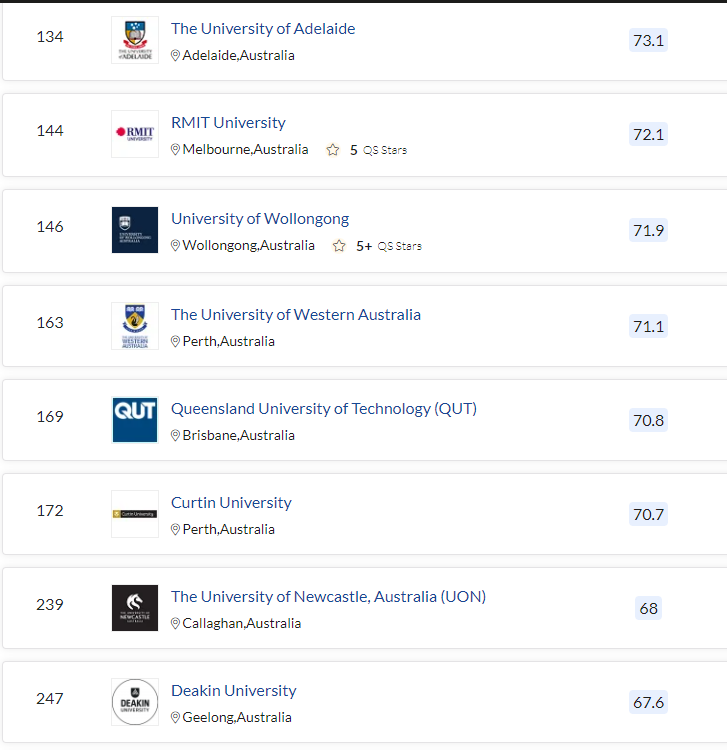This screenshot has height=750, width=727.
Task: Click the QS Stars star icon for RMIT
Action: point(333,150)
